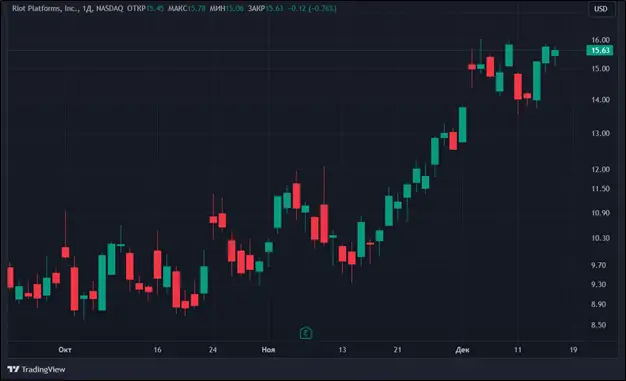
Task: Click the 15.00 price axis label
Action: click(600, 69)
